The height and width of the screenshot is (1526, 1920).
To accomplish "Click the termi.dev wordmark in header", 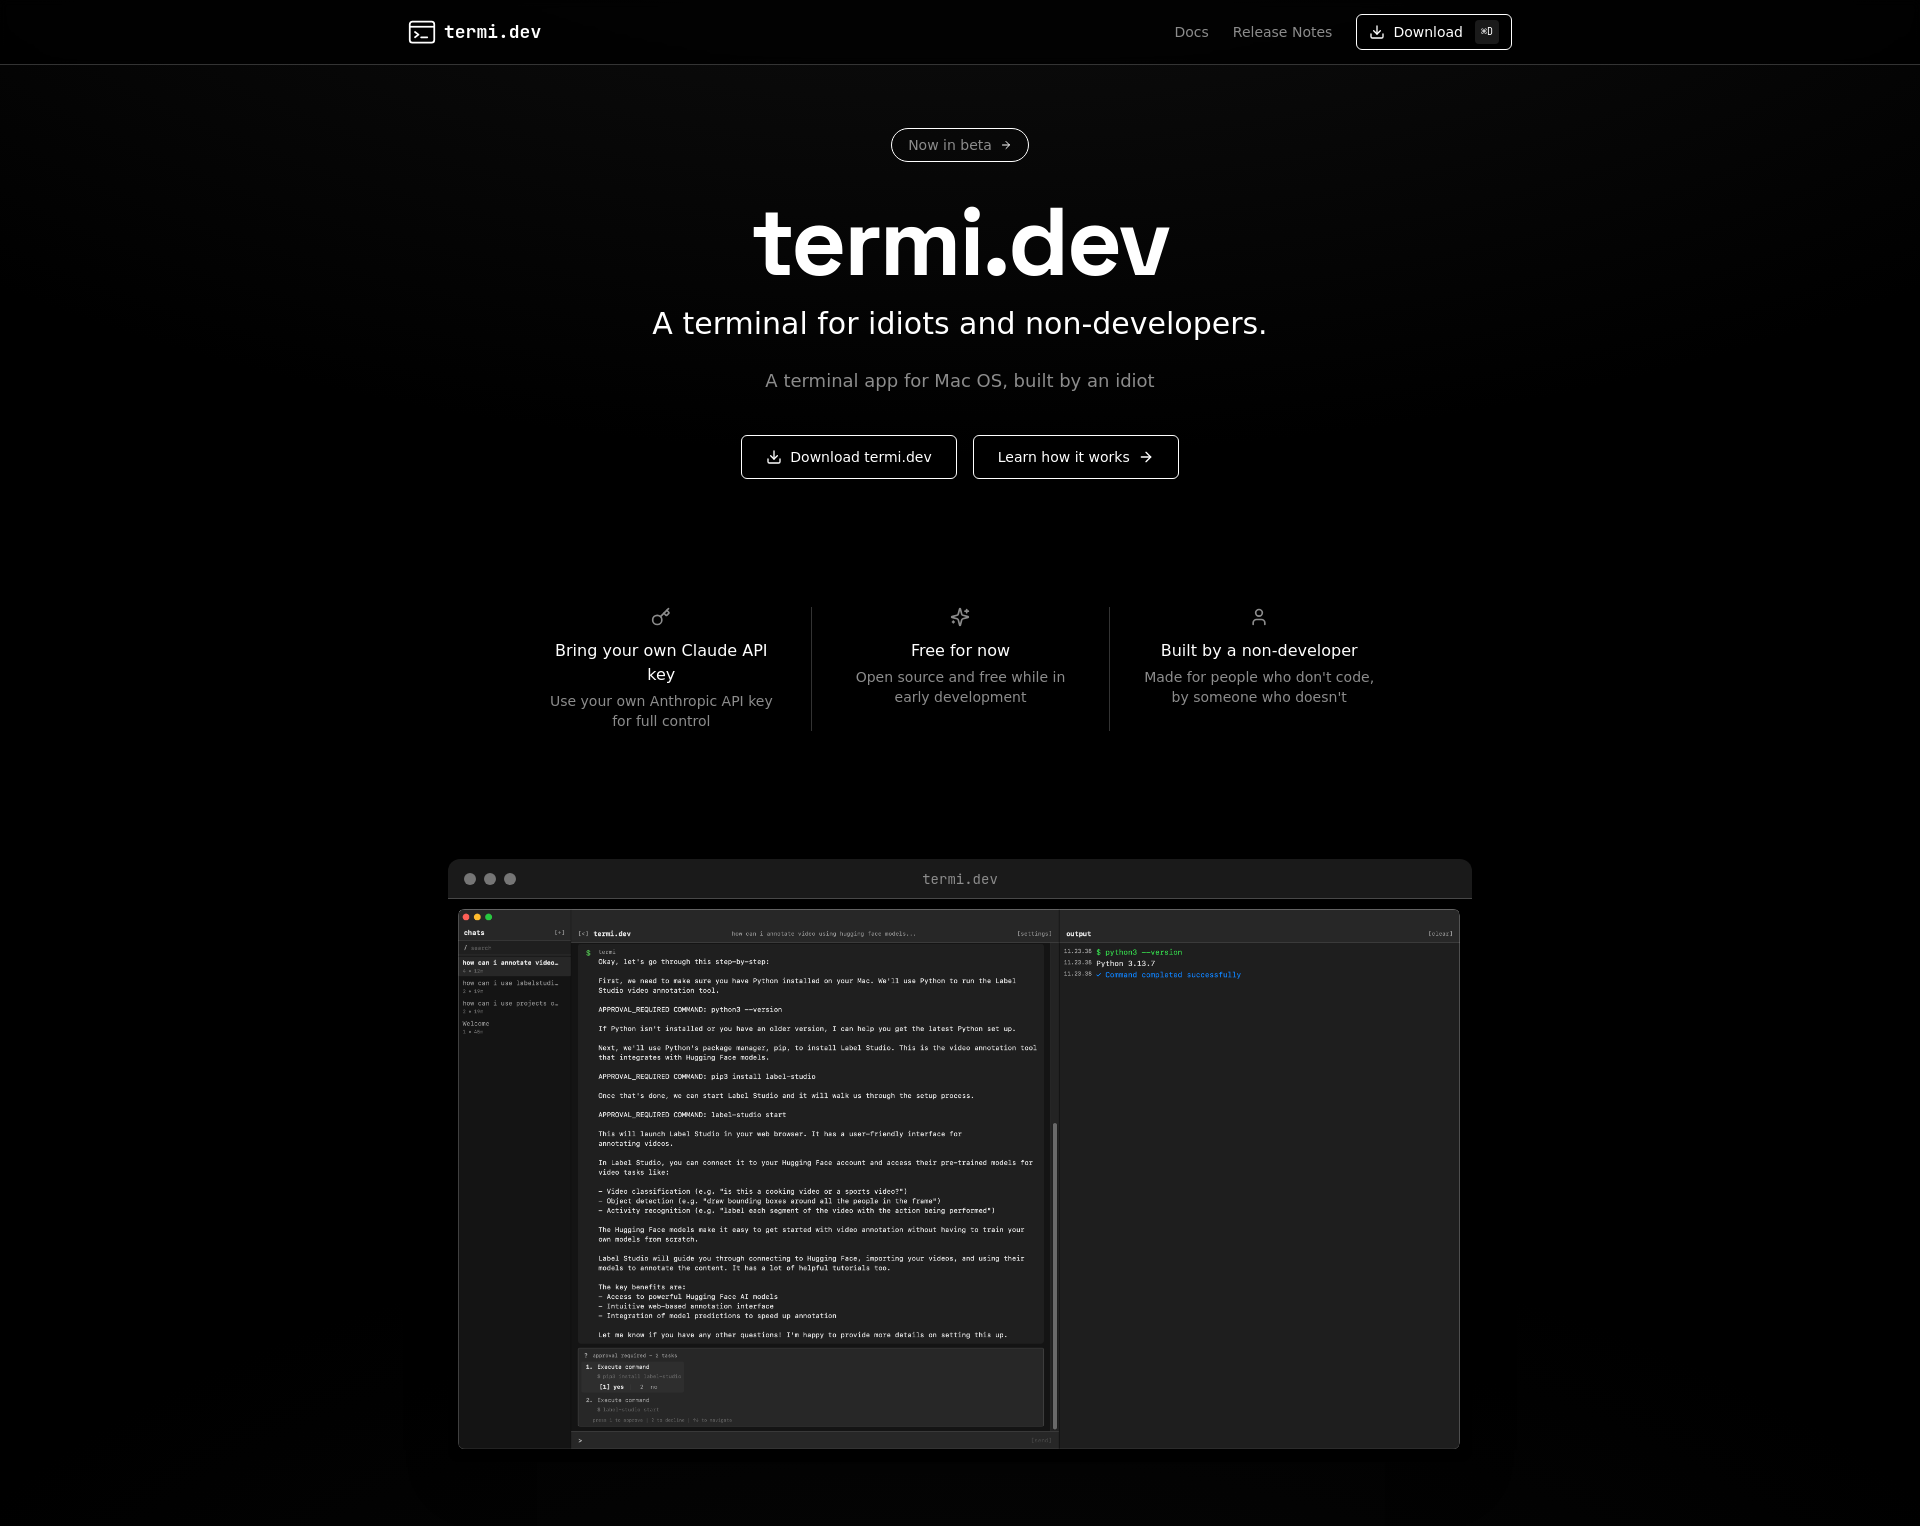I will coord(492,32).
